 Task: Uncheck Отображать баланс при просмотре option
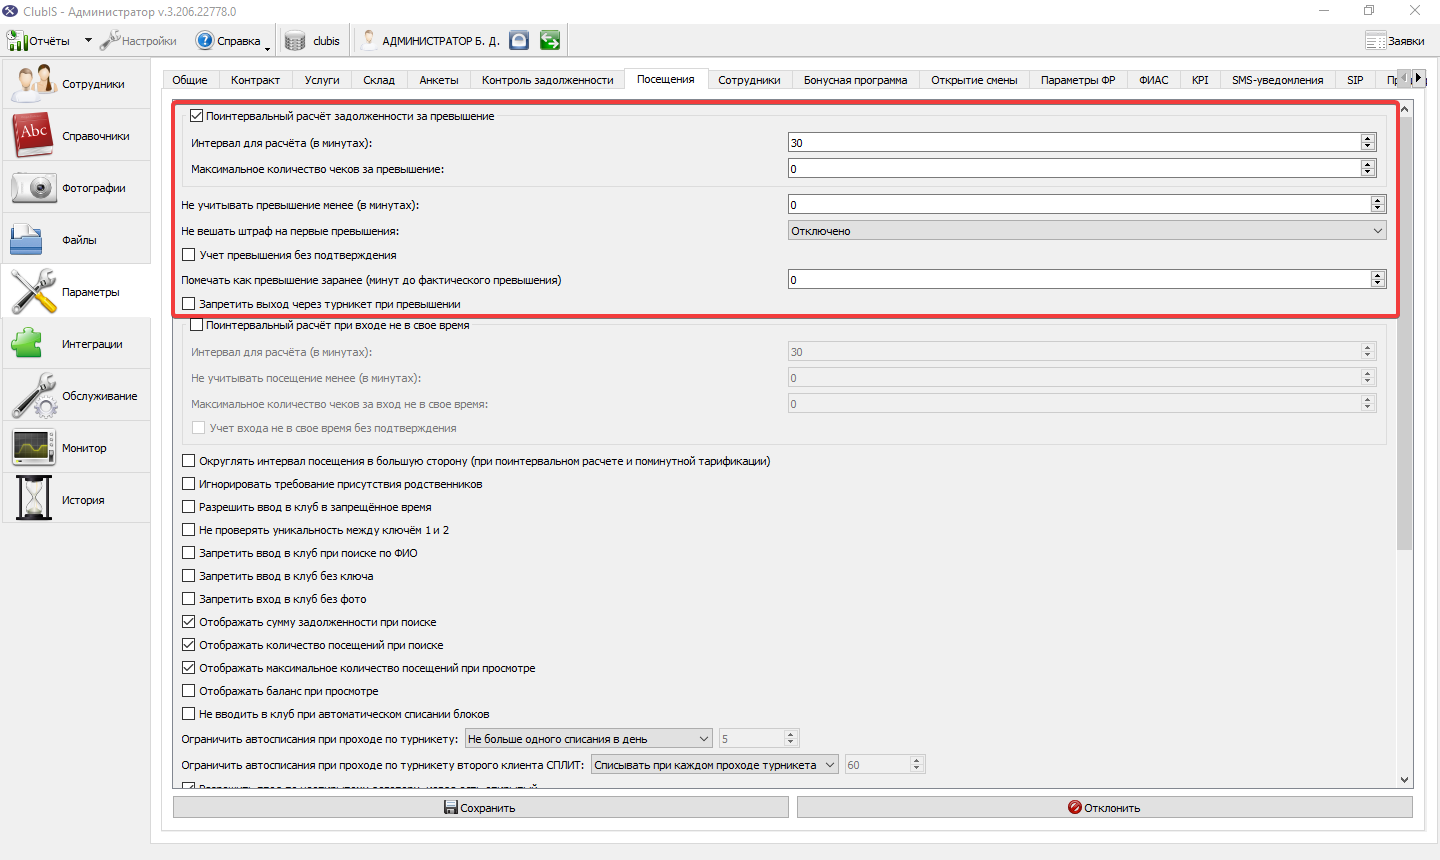[x=189, y=691]
